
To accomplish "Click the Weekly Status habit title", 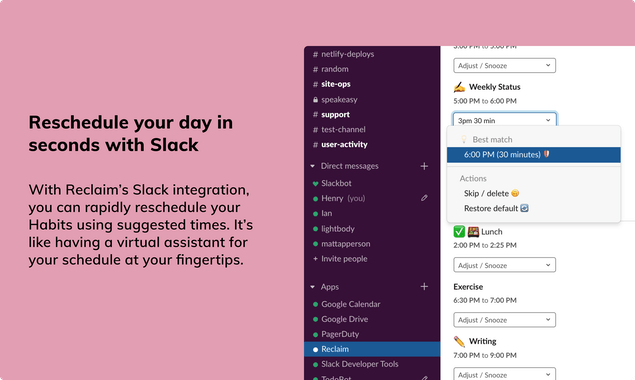I will tap(494, 87).
